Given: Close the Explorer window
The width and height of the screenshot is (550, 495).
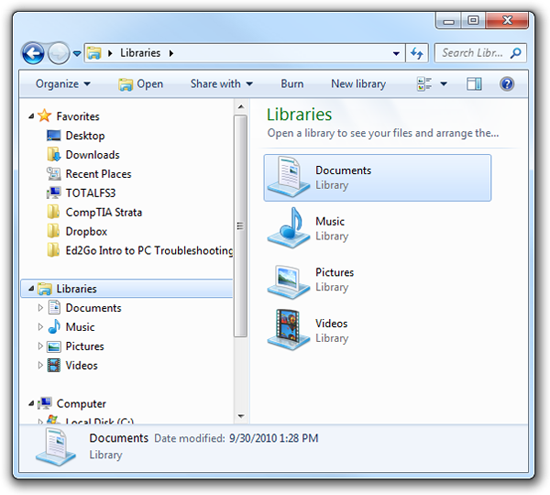Looking at the screenshot, I should click(507, 21).
